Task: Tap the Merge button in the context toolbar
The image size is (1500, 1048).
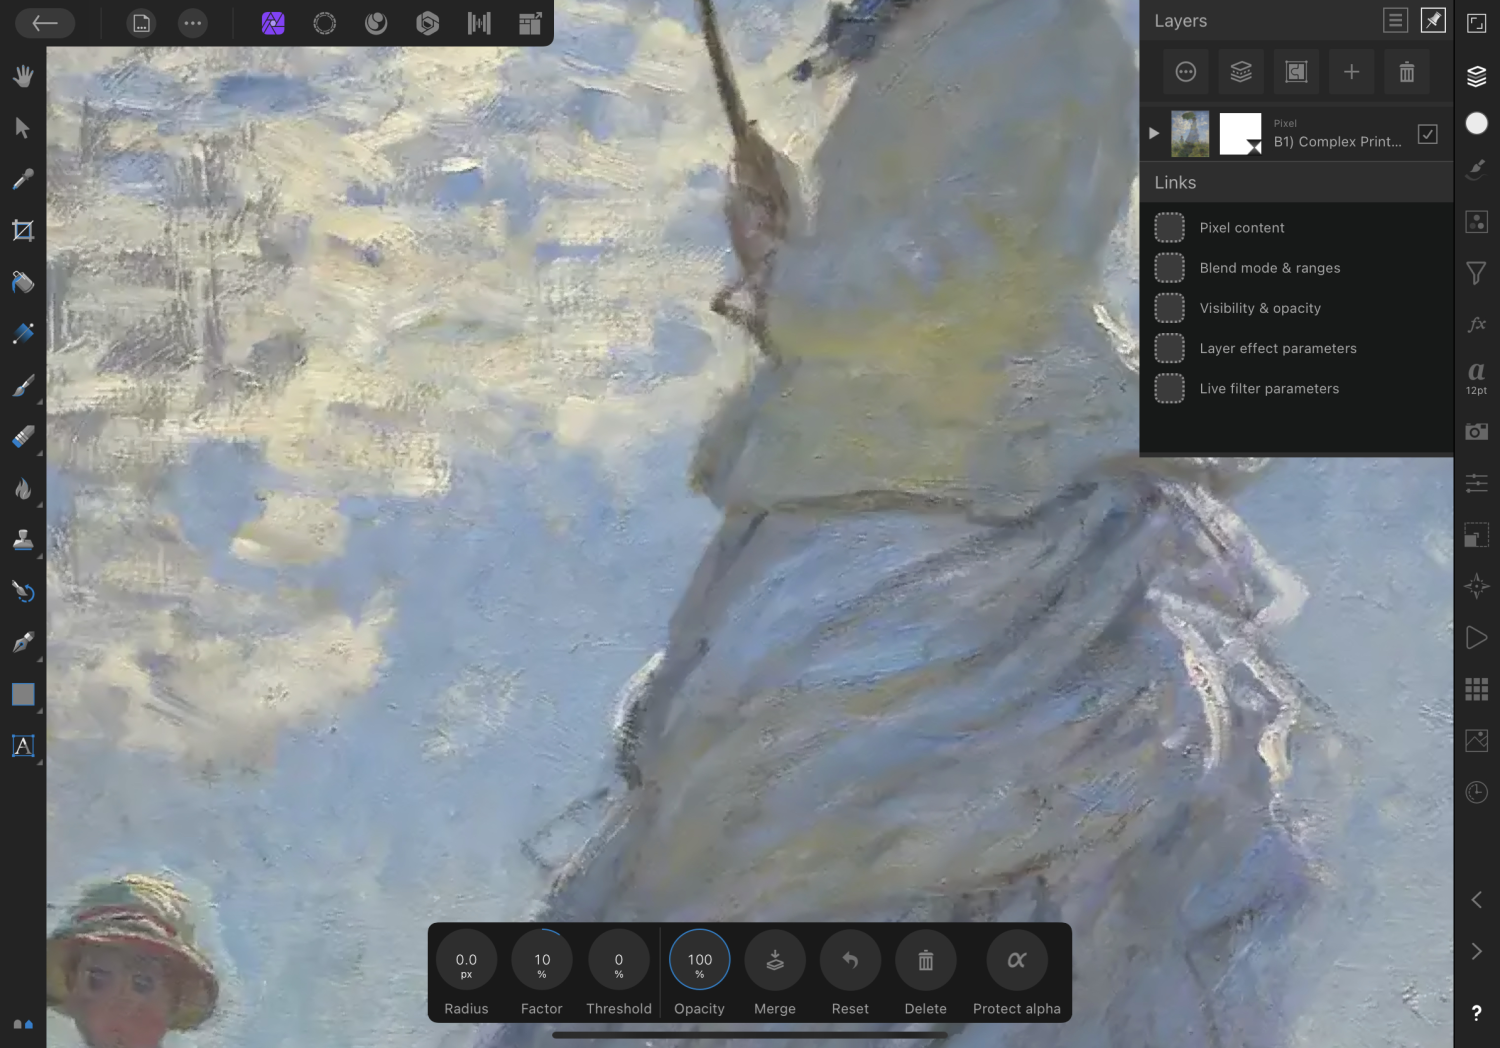Action: 774,960
